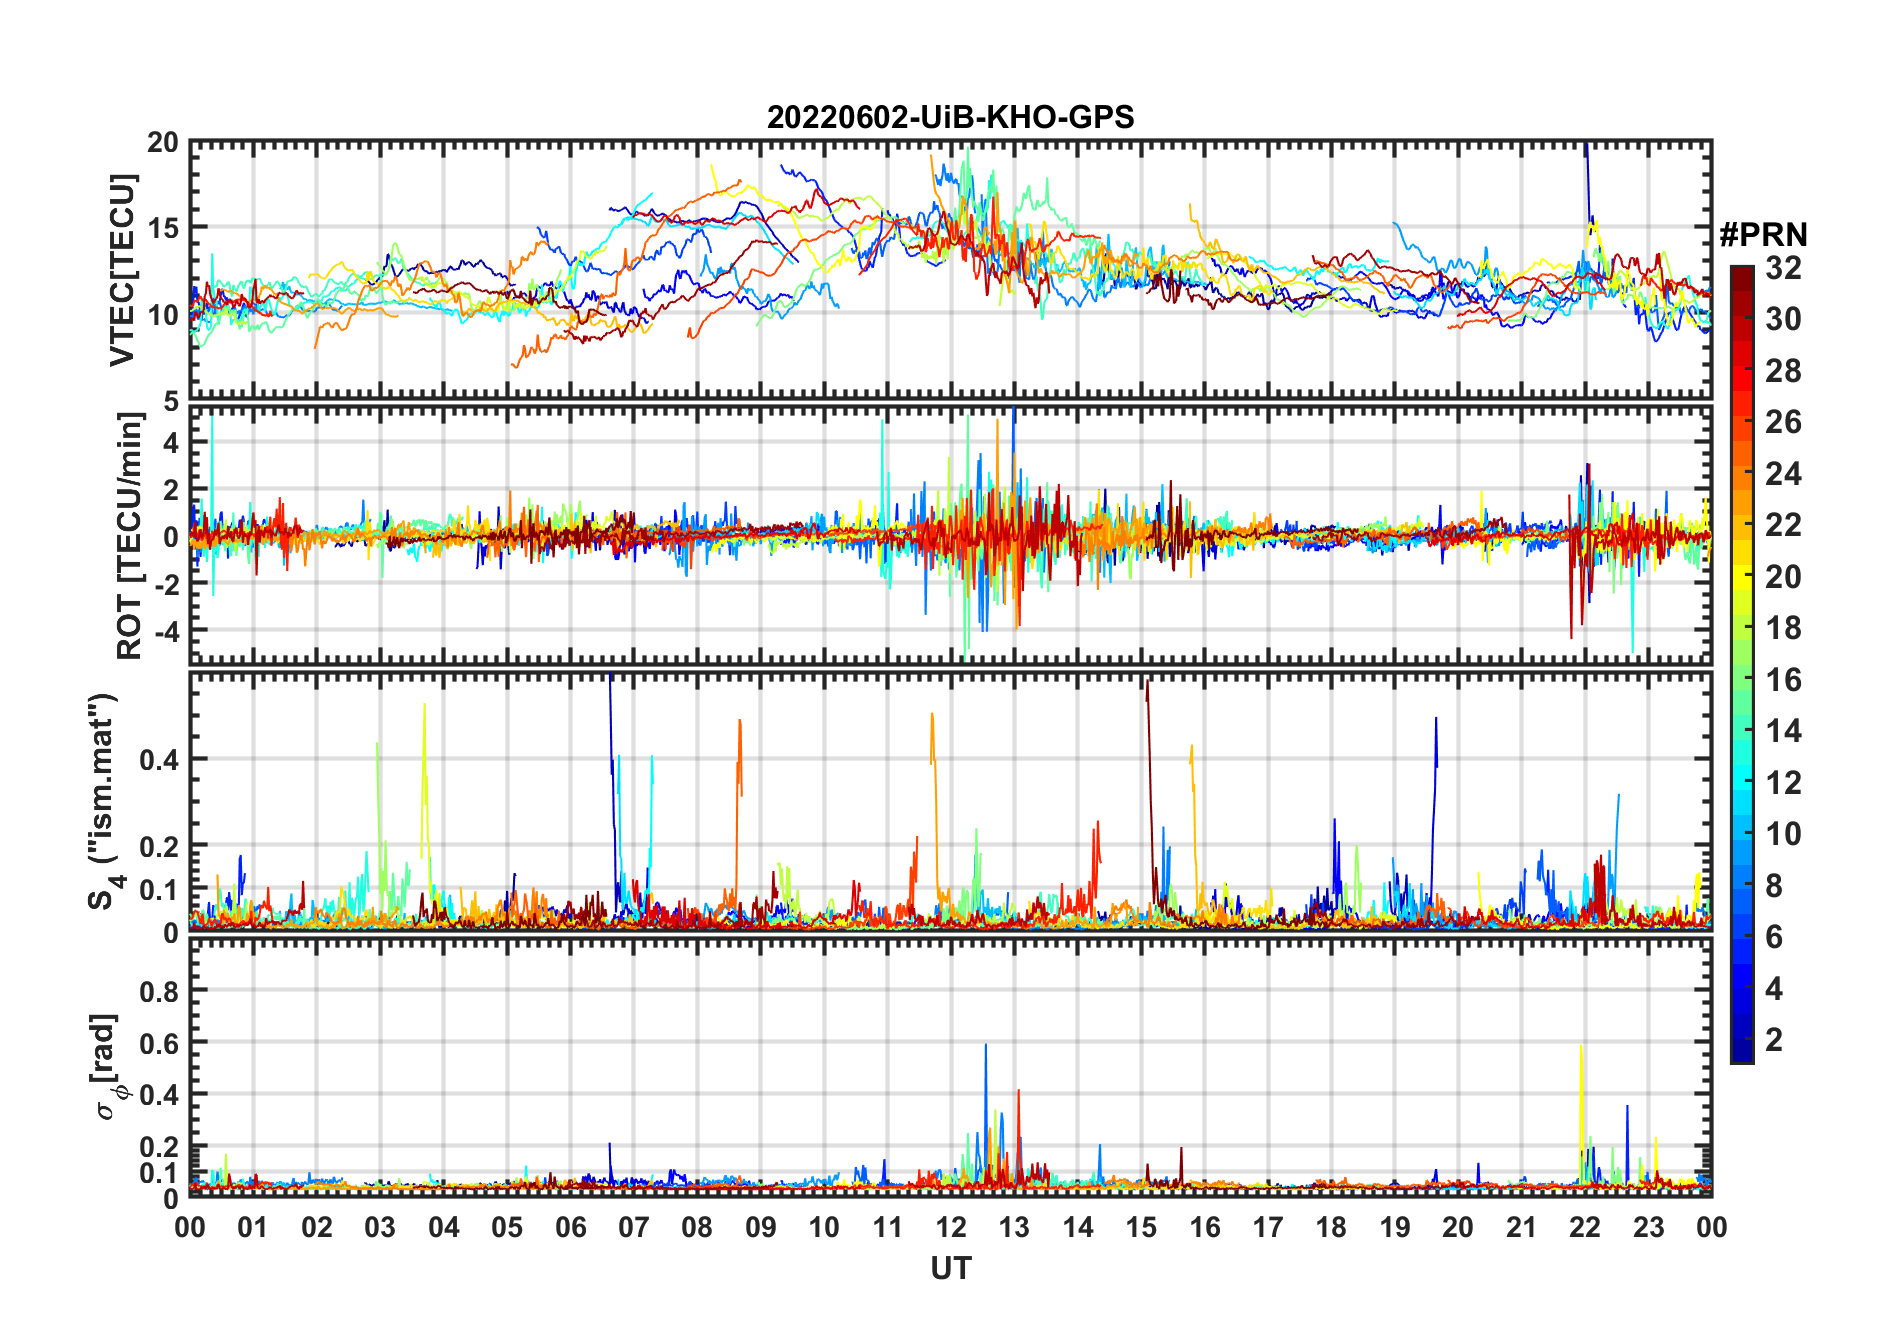Image resolution: width=1902 pixels, height=1330 pixels.
Task: Click the sigma phi [rad] axis label
Action: (x=108, y=1066)
